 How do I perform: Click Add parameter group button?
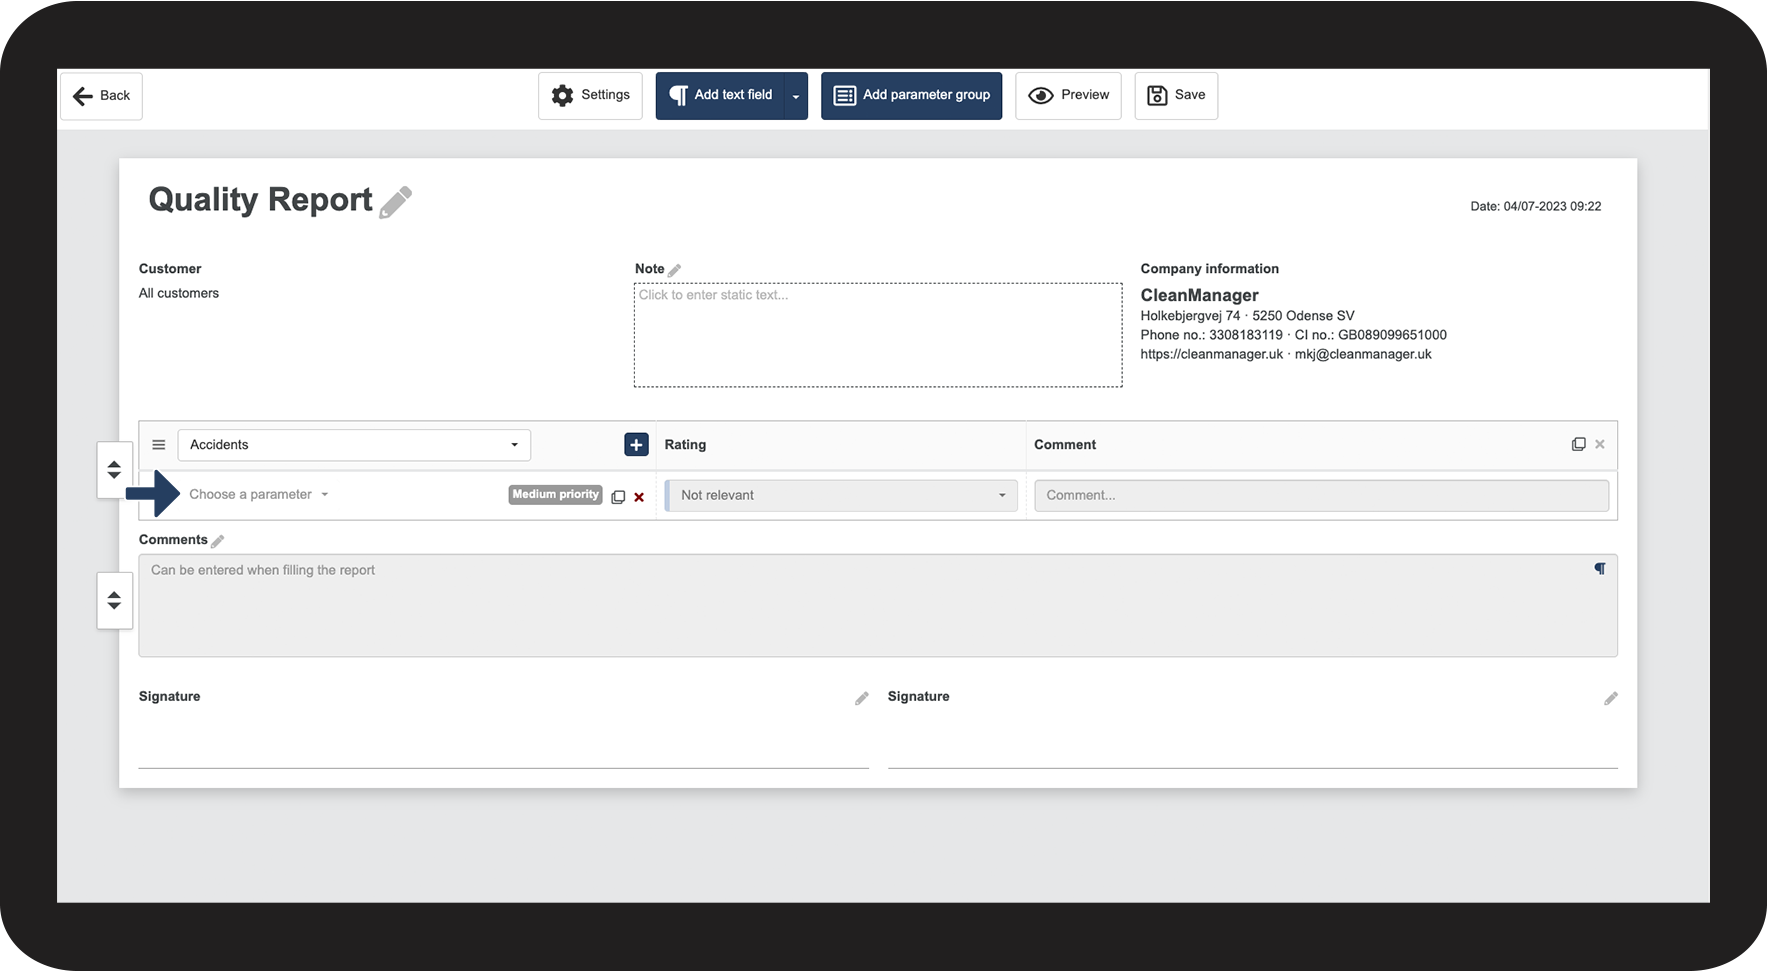coord(911,96)
